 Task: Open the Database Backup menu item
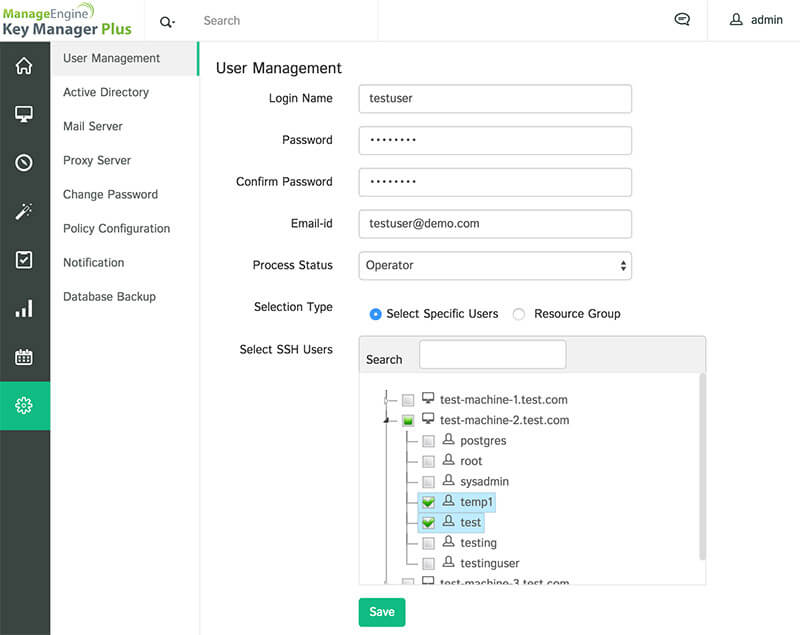[109, 297]
